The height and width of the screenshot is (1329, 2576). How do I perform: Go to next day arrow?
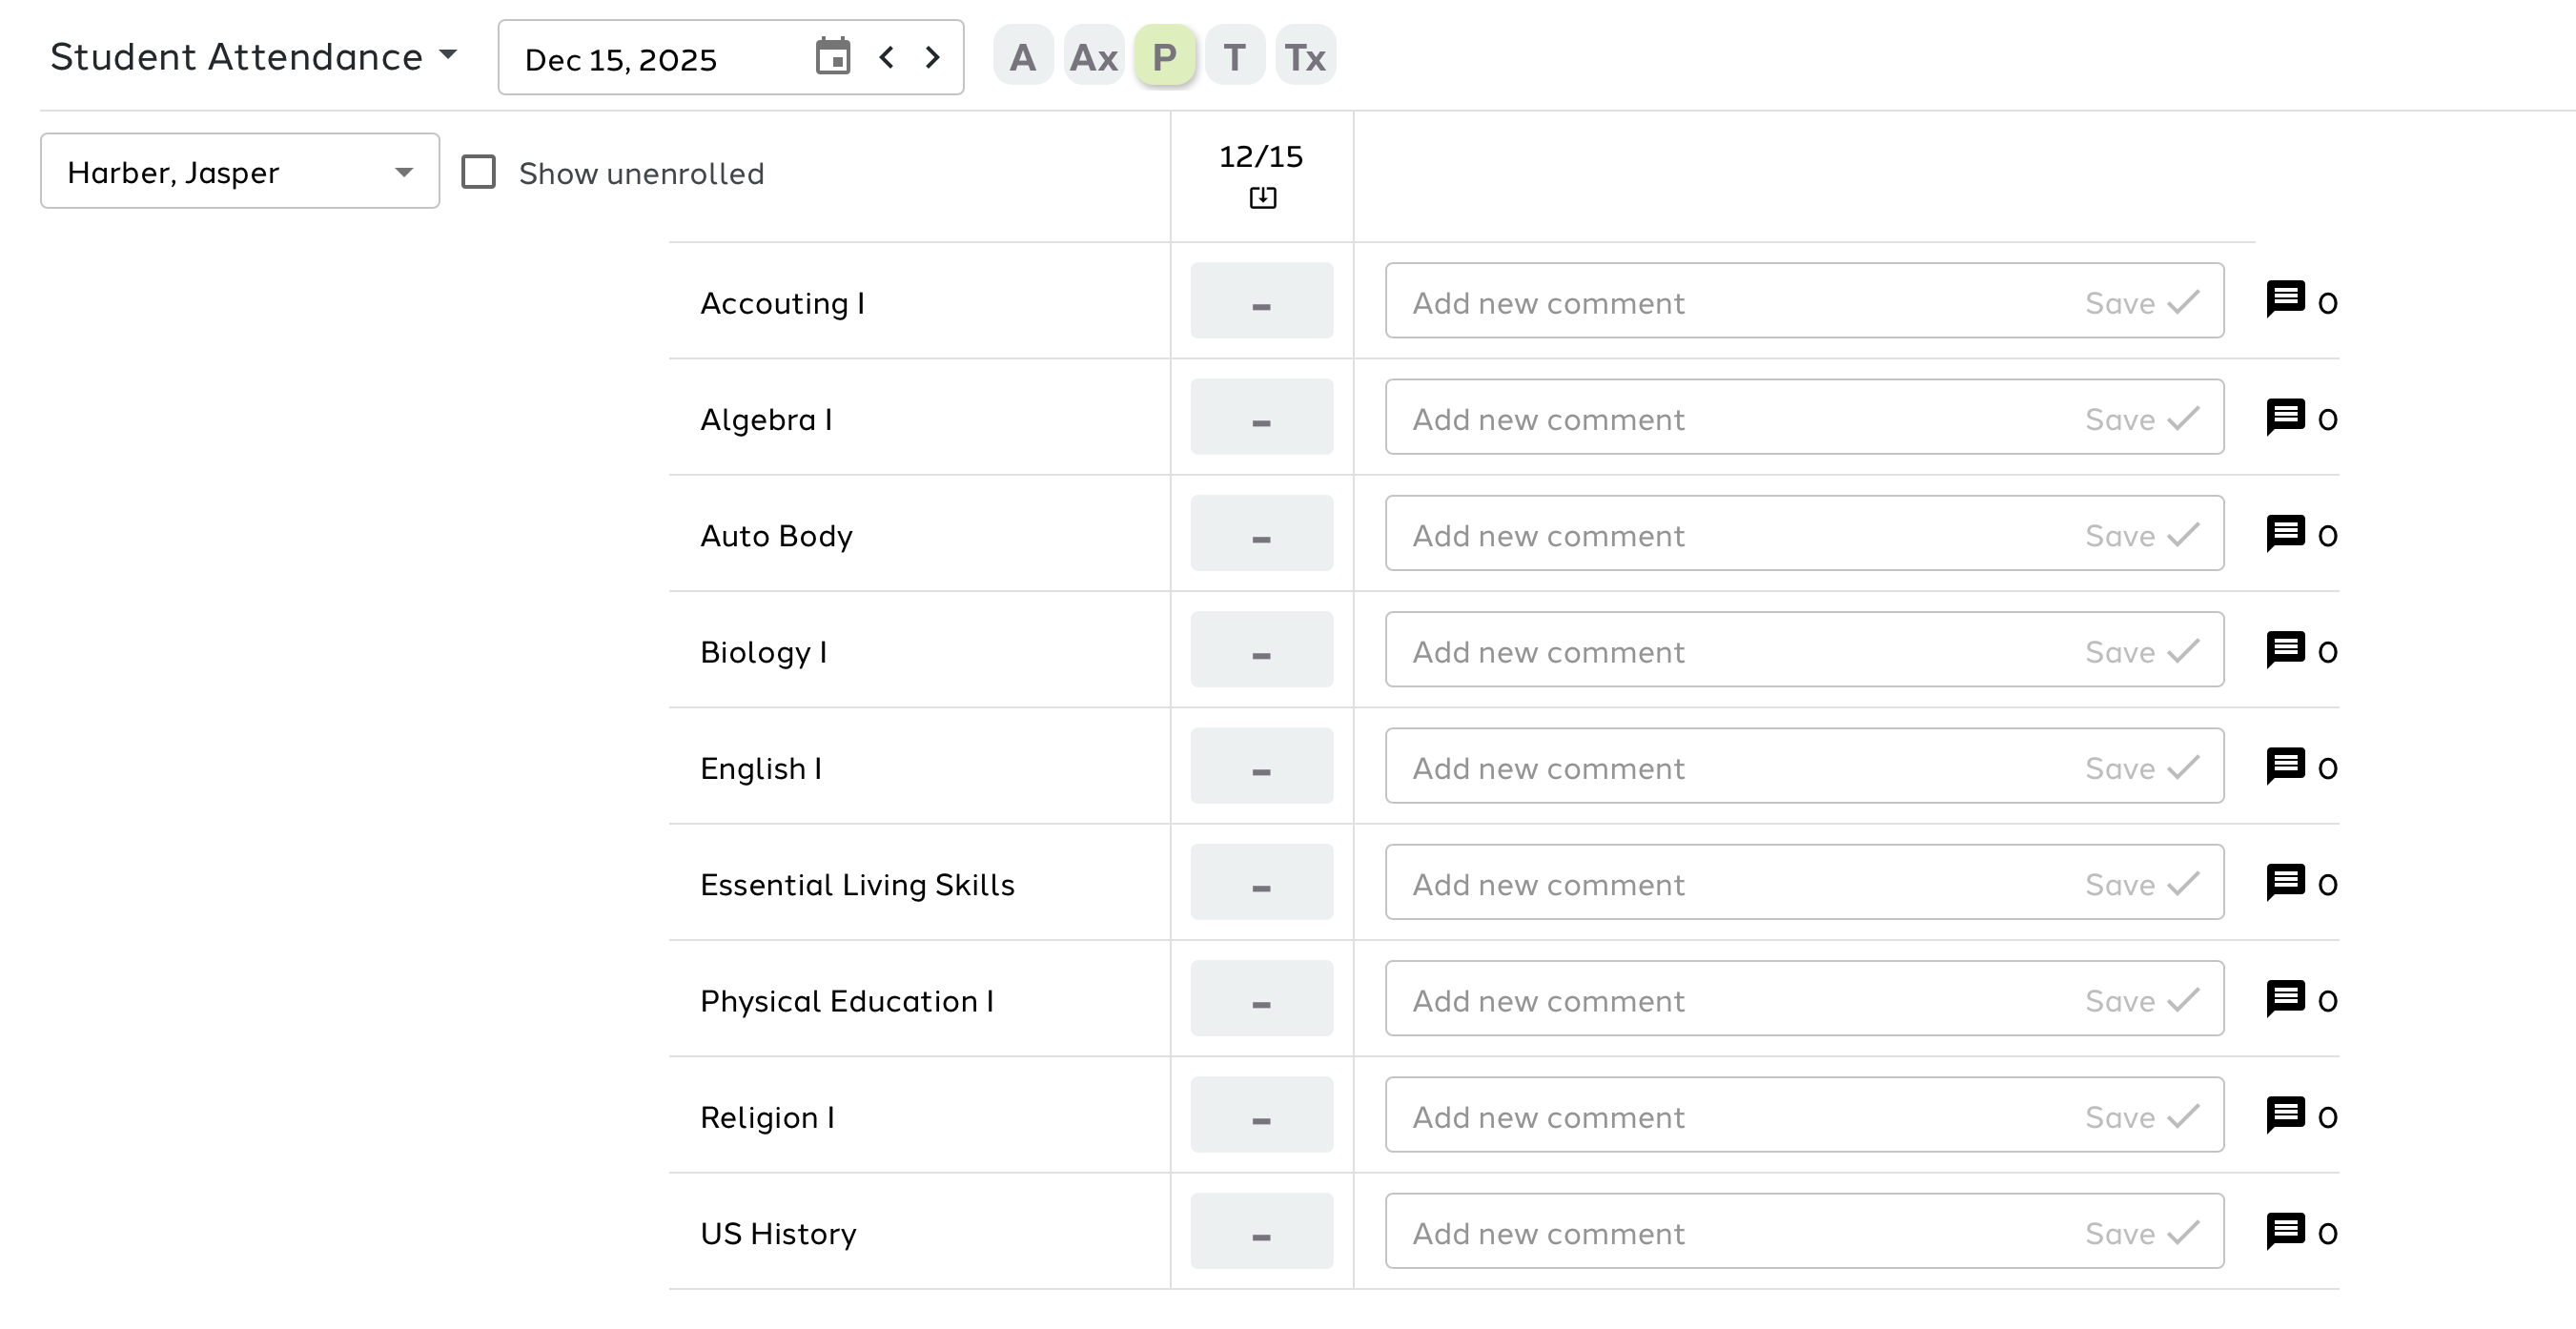pyautogui.click(x=932, y=57)
